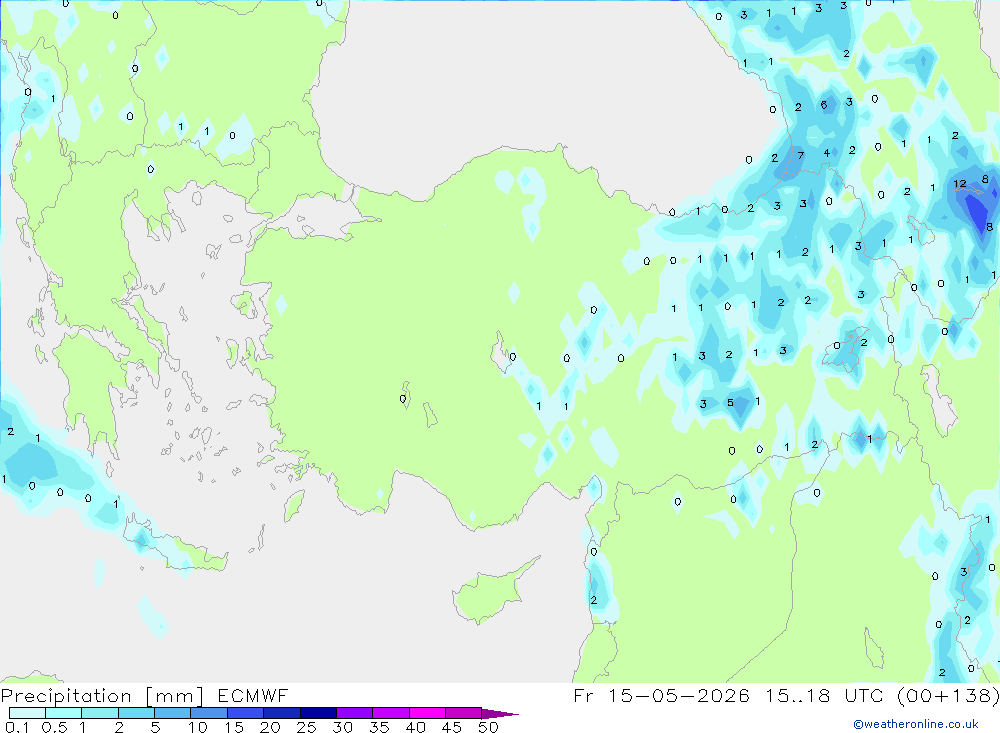Viewport: 1000px width, 733px height.
Task: Click the forecast offset (00+138)
Action: [948, 695]
